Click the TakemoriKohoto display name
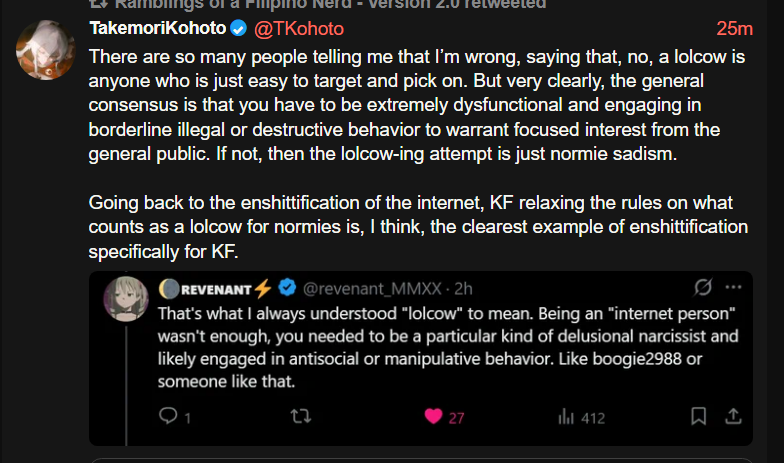The image size is (784, 463). [x=158, y=28]
